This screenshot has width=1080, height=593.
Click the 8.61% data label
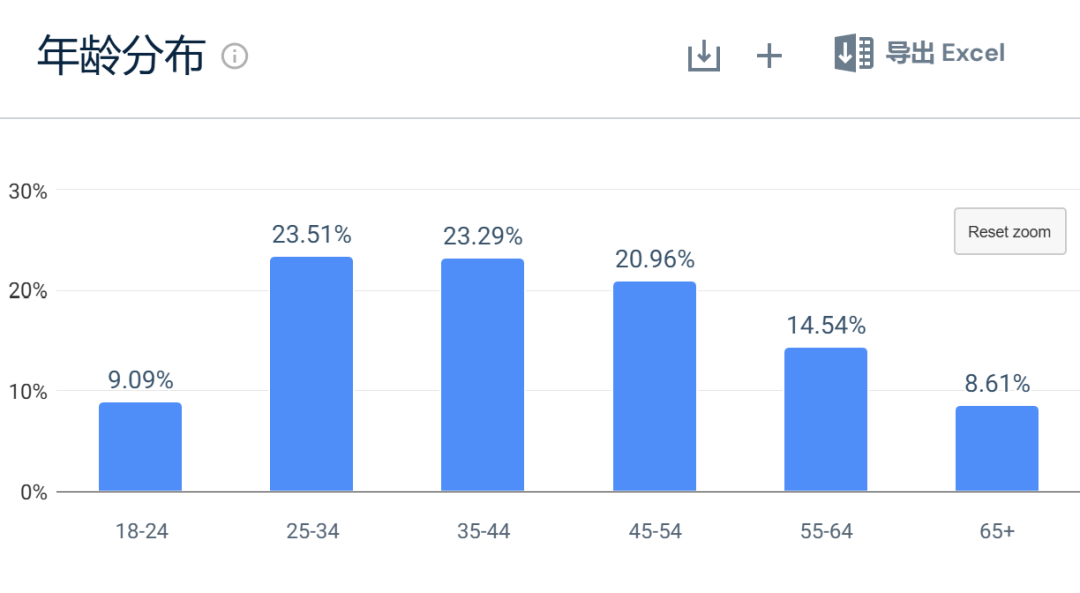pyautogui.click(x=997, y=384)
